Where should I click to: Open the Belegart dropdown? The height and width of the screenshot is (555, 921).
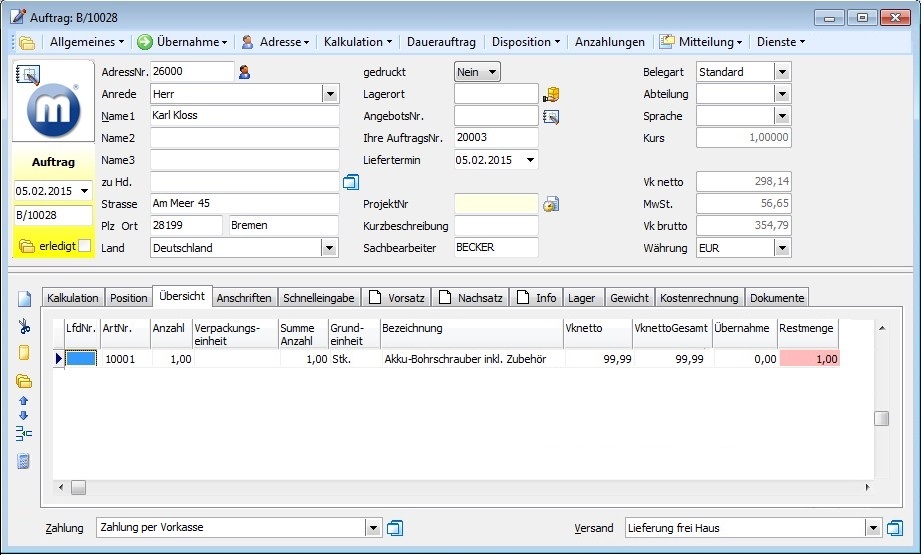click(x=782, y=72)
